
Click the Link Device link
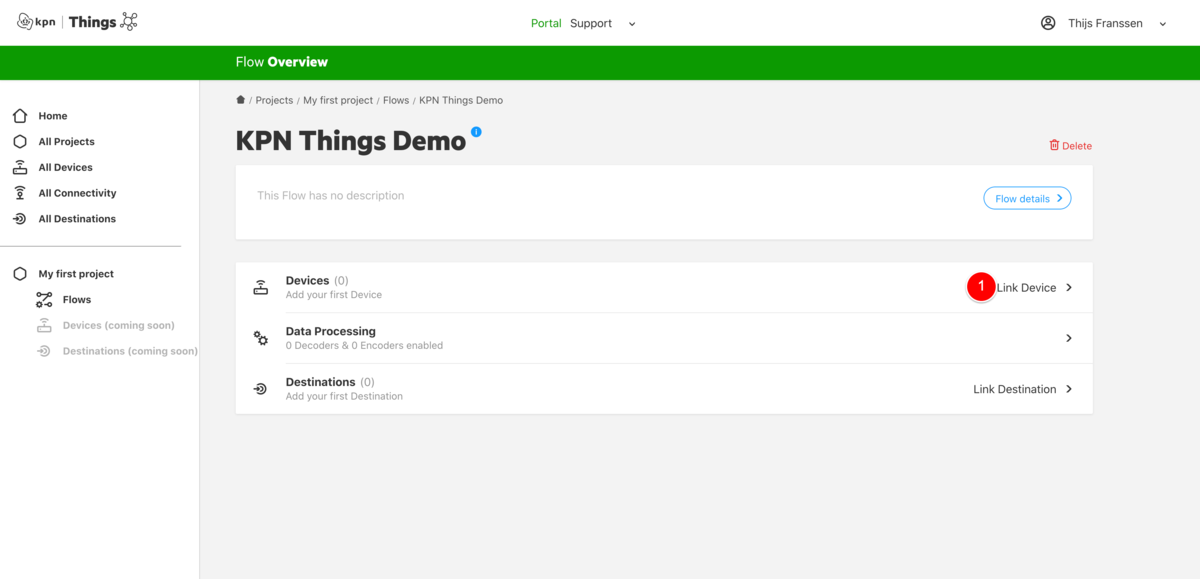tap(1026, 288)
